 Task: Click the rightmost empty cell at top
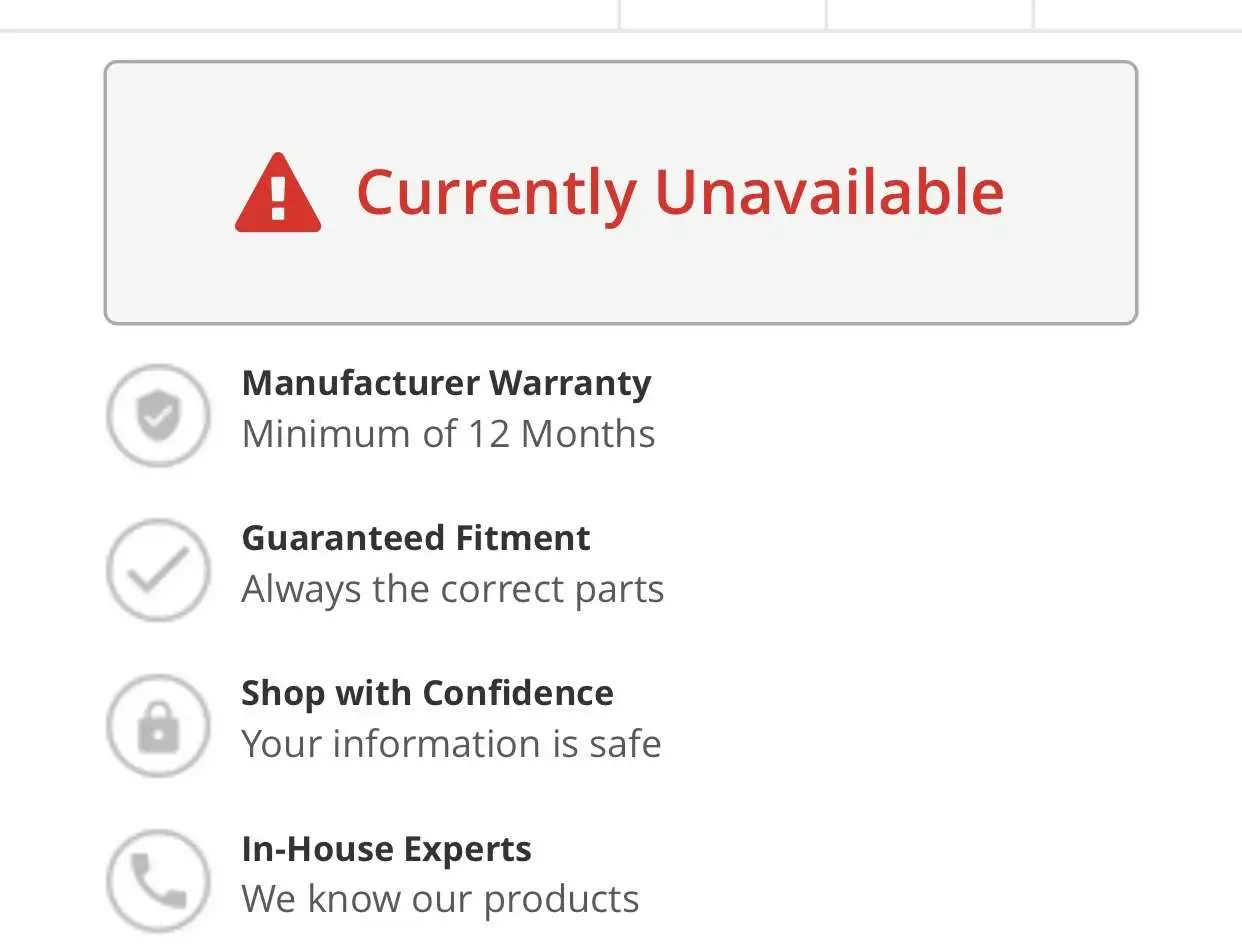1138,13
